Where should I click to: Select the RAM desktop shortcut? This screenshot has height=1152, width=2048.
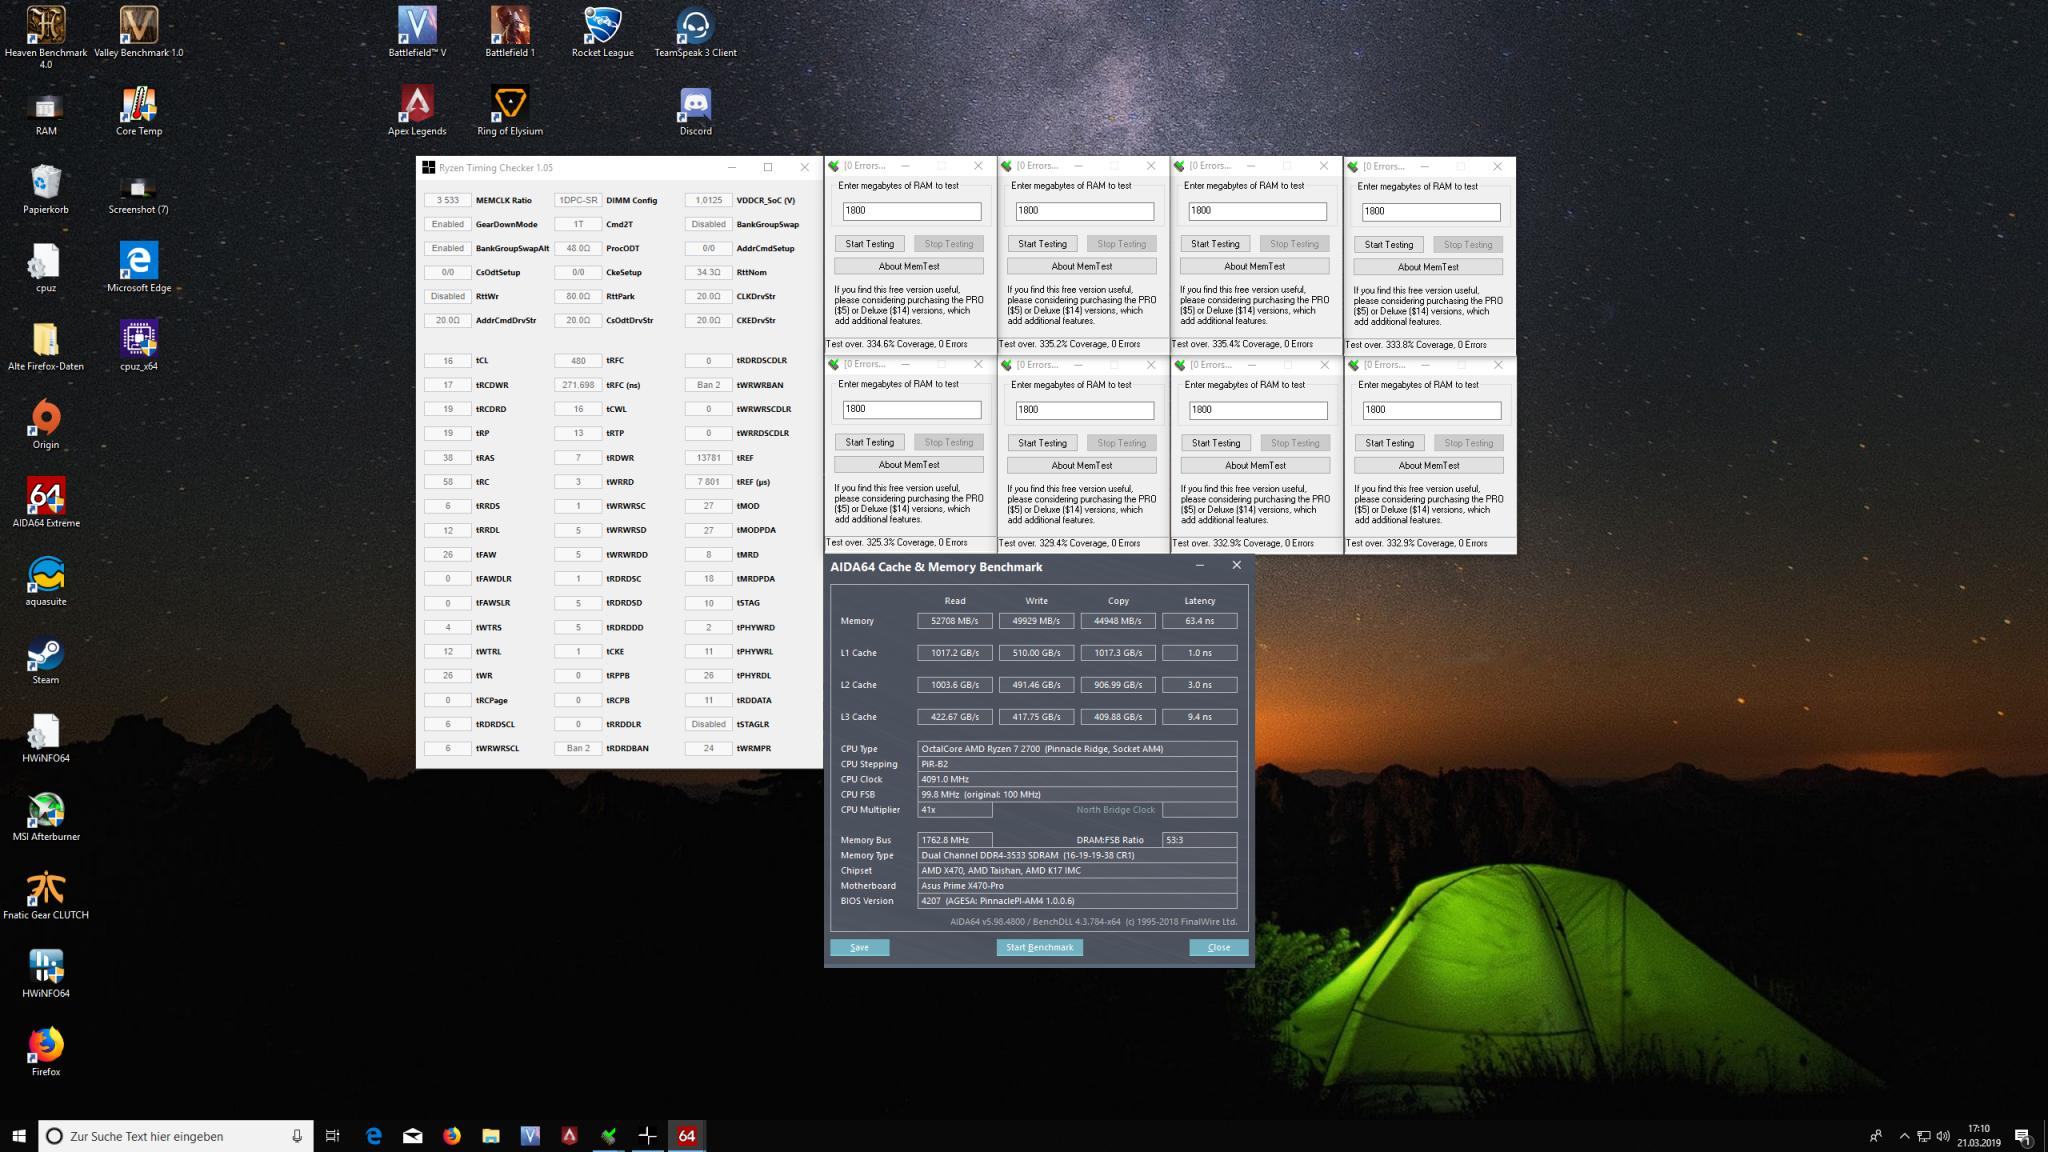[46, 114]
